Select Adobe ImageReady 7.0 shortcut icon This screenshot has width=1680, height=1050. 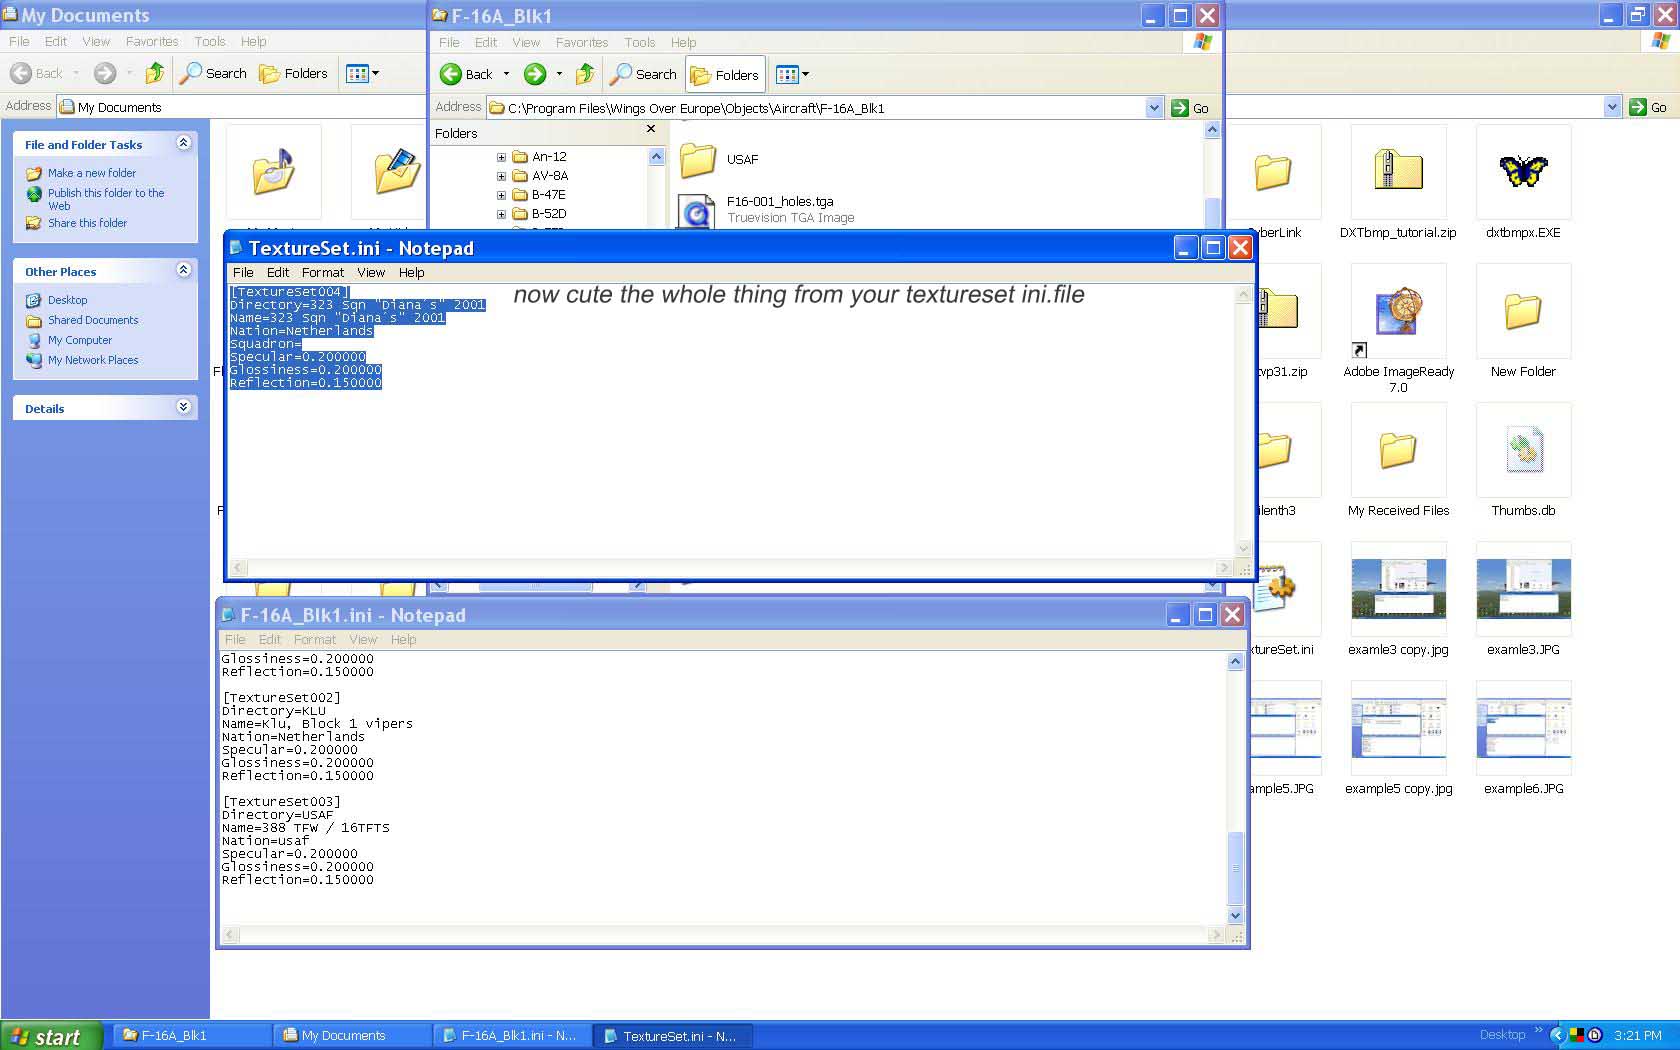click(x=1398, y=311)
